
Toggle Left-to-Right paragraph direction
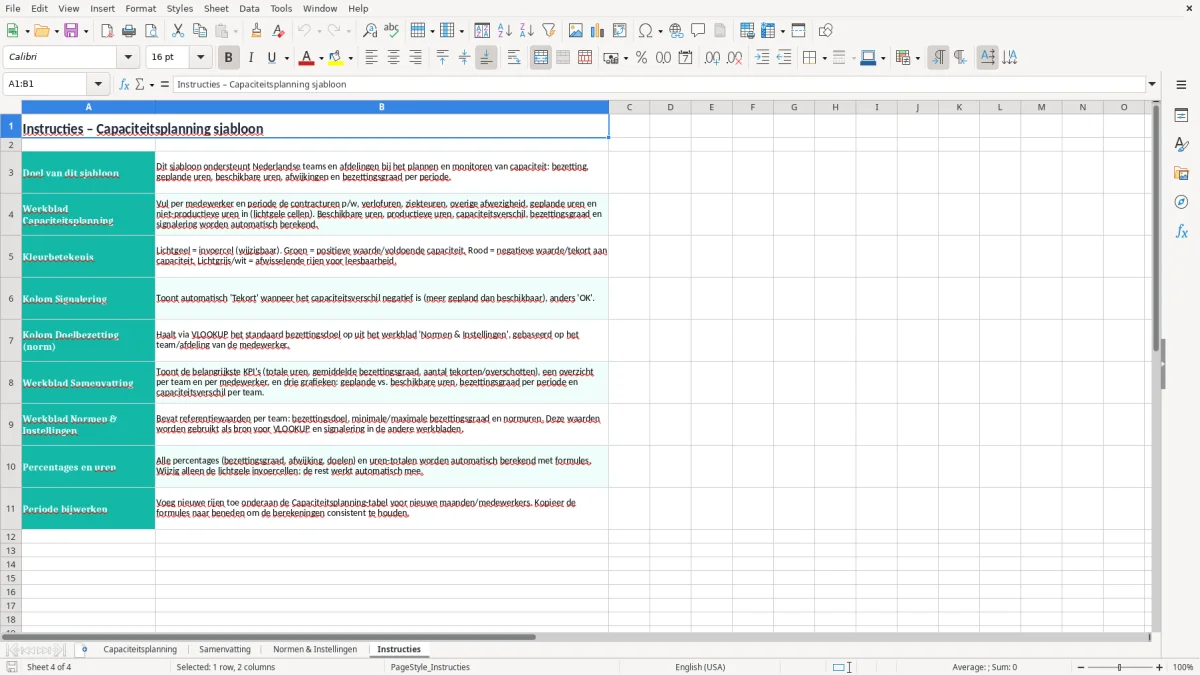(938, 58)
